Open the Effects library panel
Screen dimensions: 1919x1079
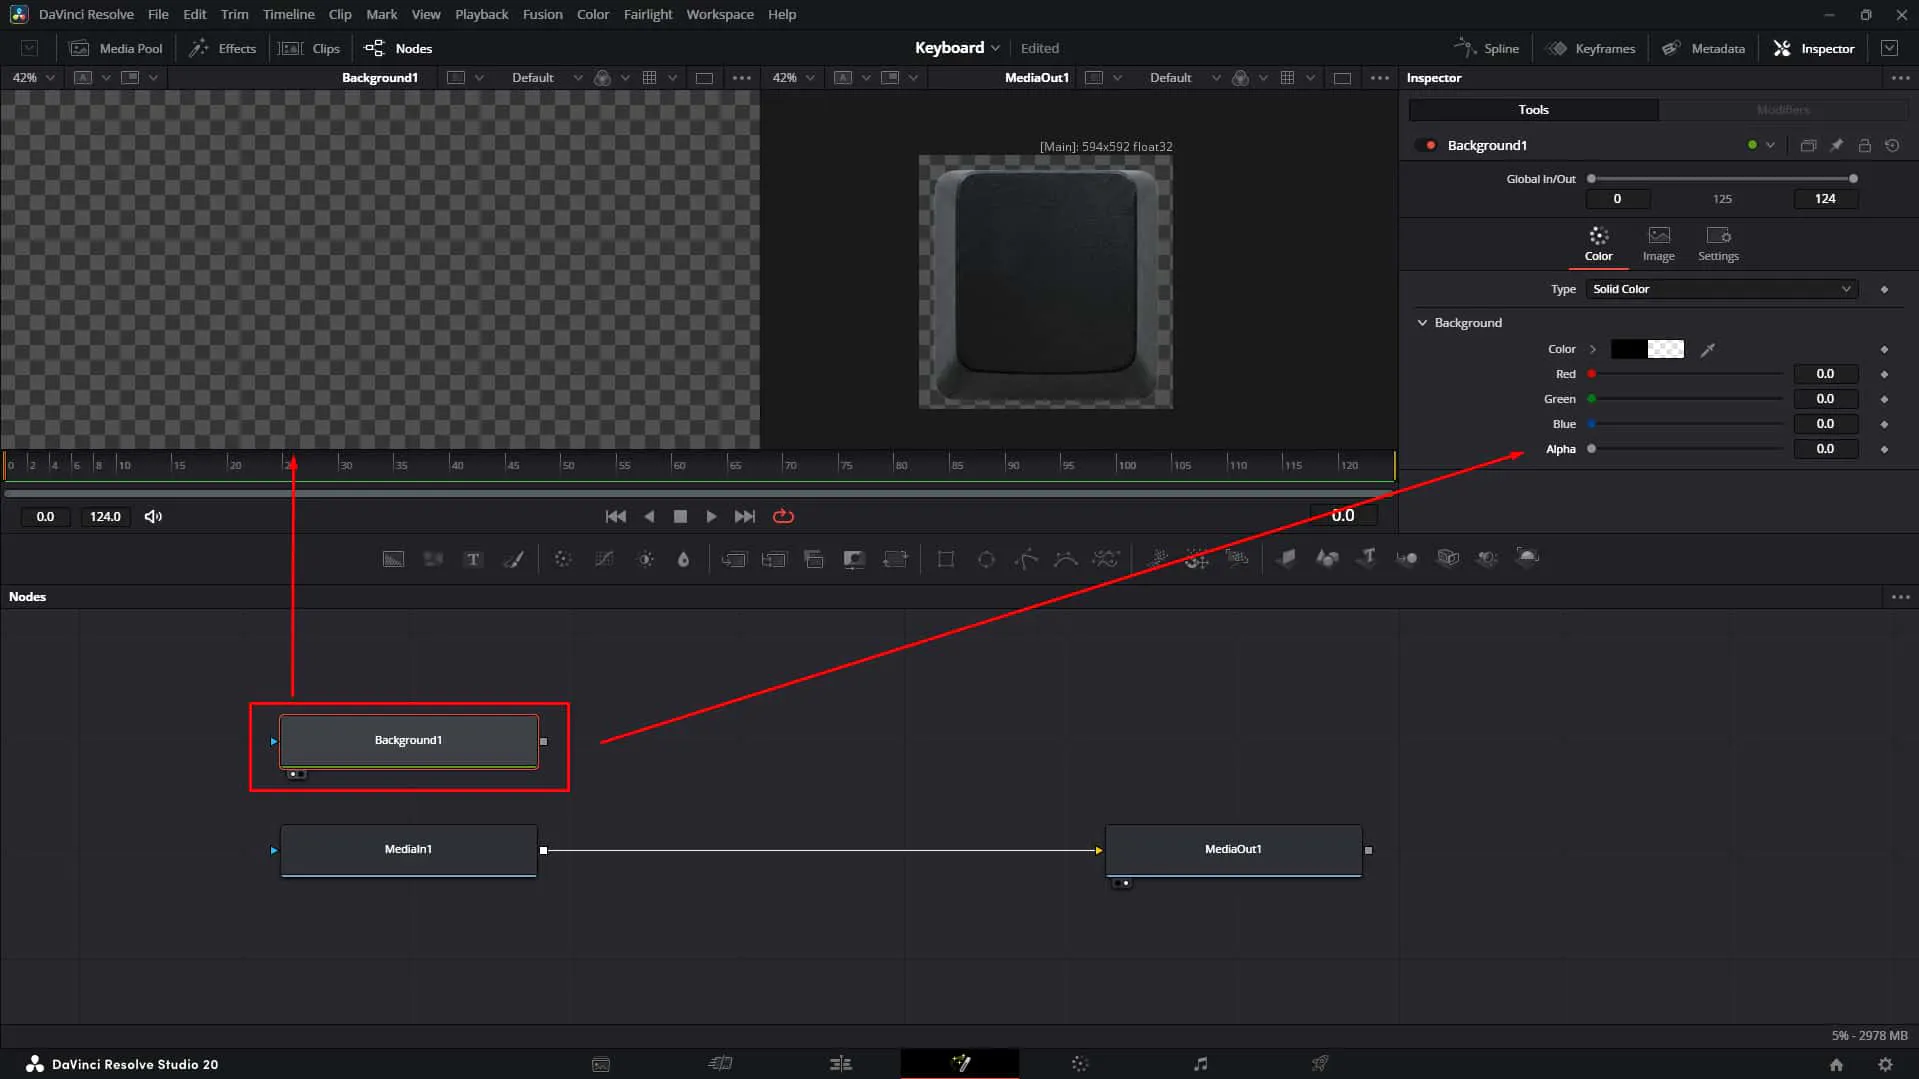click(223, 48)
